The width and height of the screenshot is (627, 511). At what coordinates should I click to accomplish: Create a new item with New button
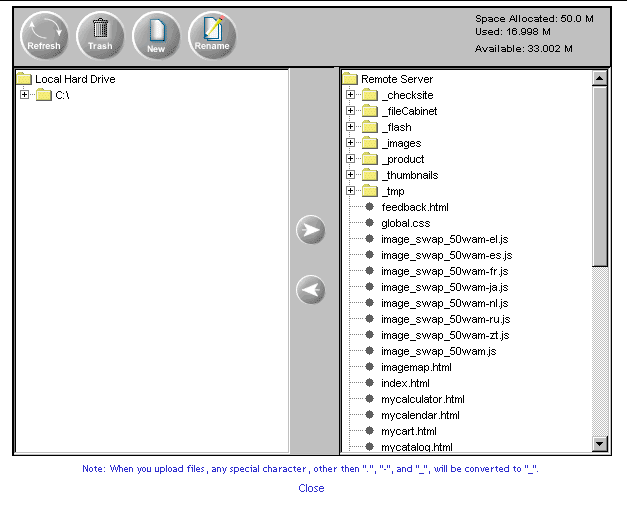tap(156, 36)
